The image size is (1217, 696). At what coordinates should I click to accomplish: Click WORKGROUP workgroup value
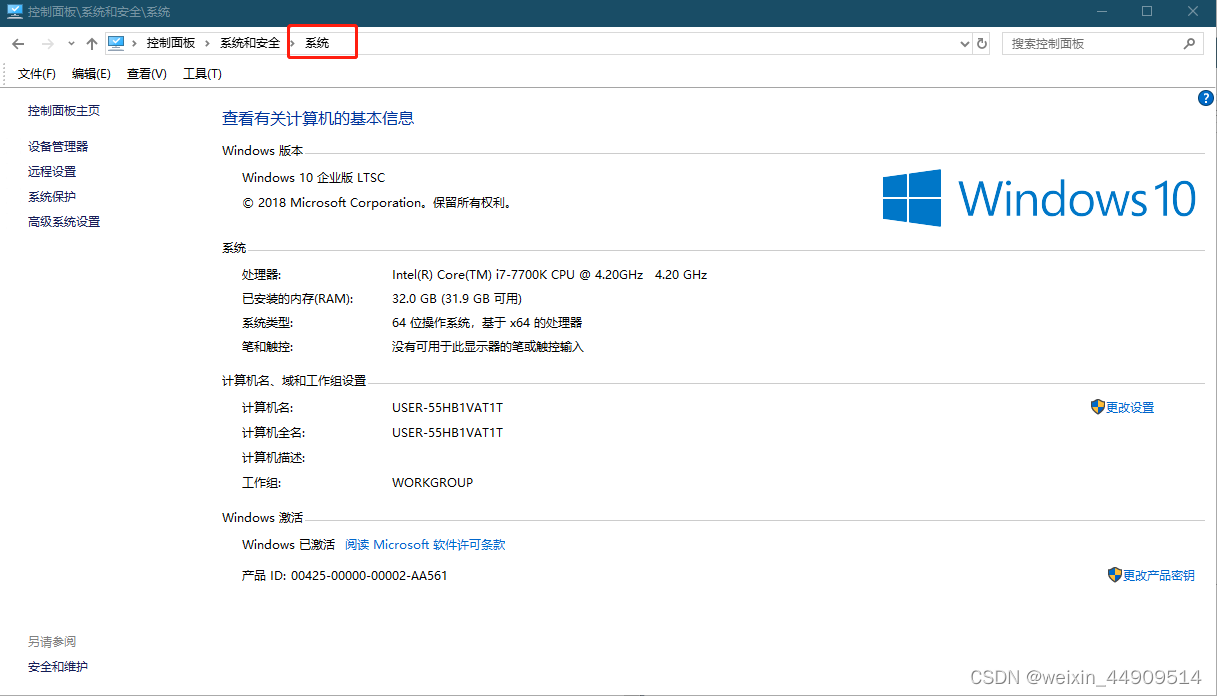pos(432,483)
